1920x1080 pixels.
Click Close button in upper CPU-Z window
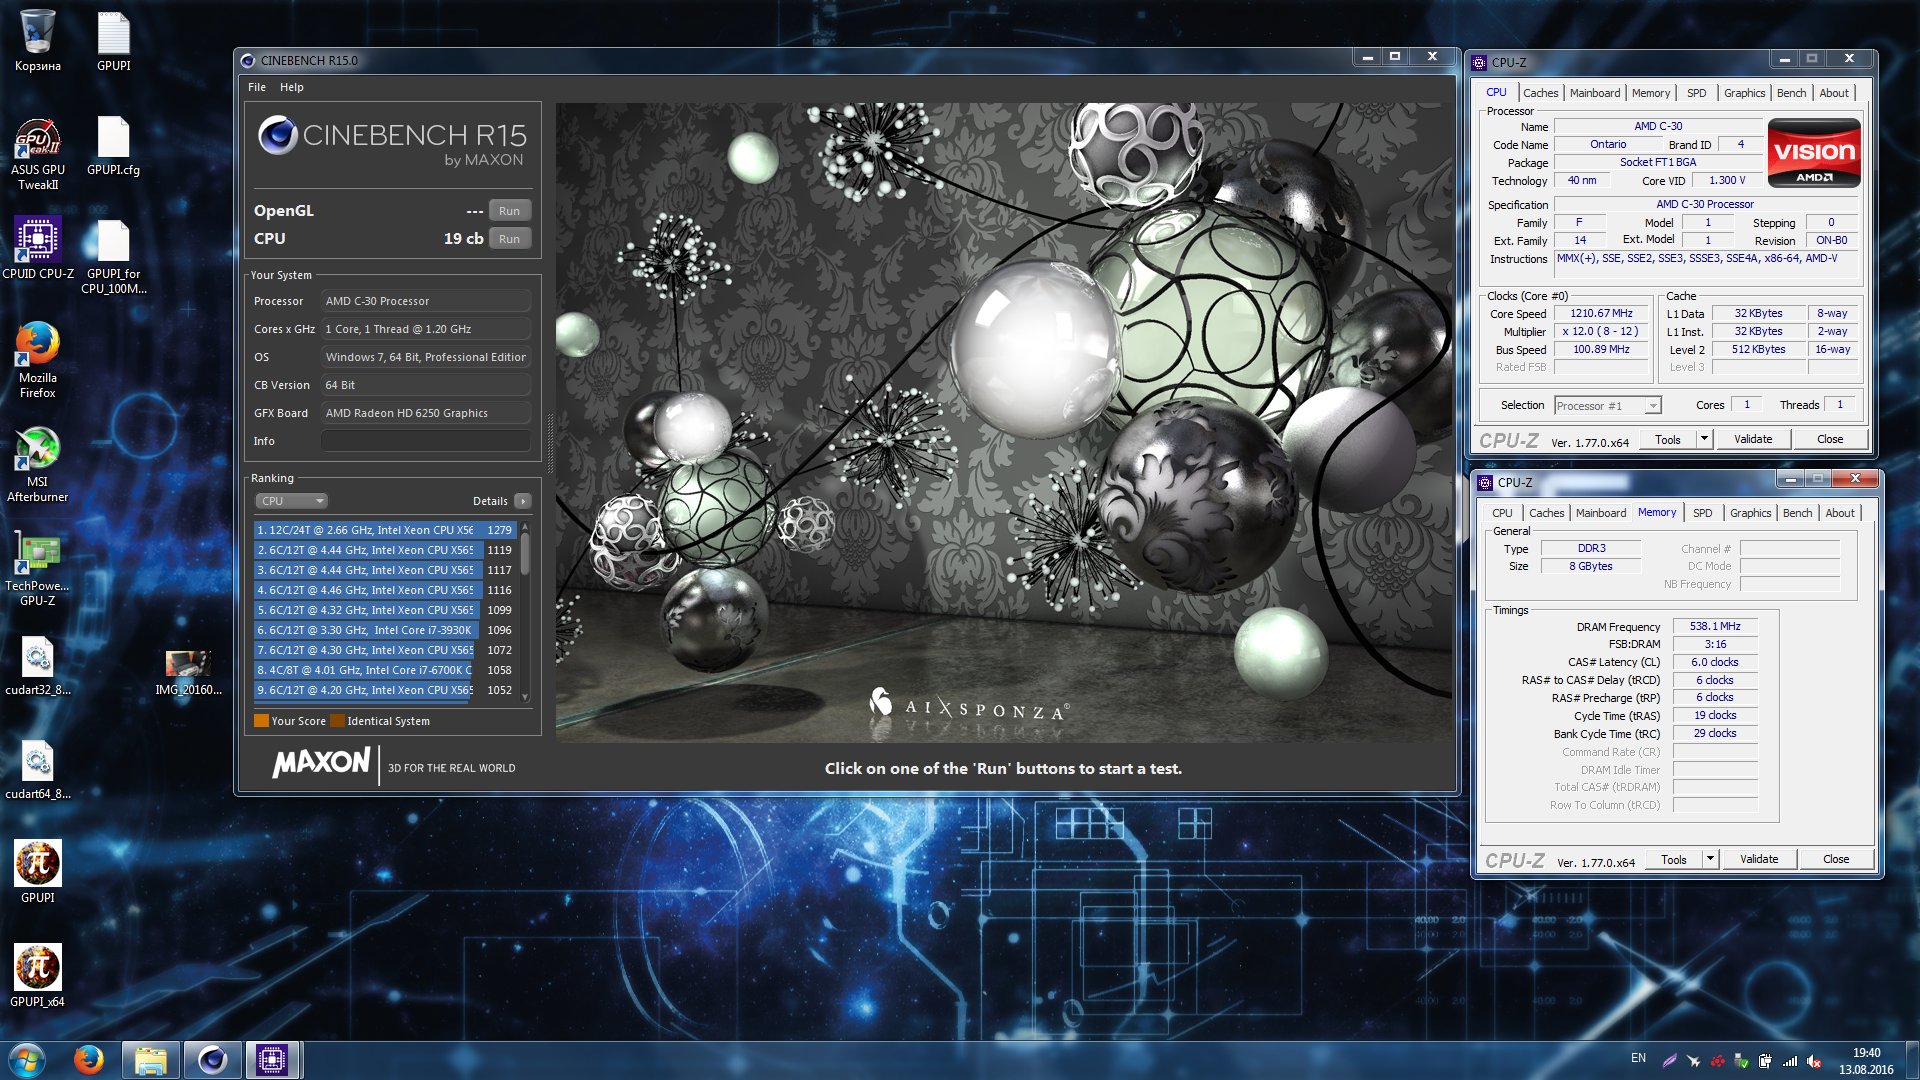point(1830,439)
